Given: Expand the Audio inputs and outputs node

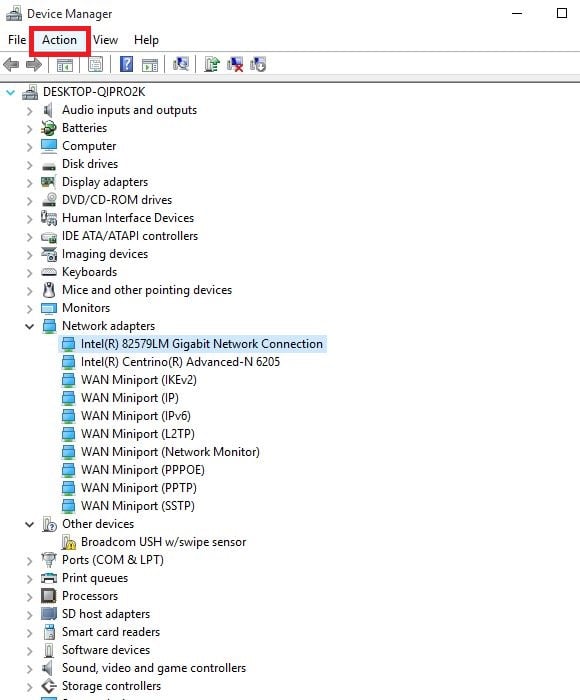Looking at the screenshot, I should click(29, 111).
